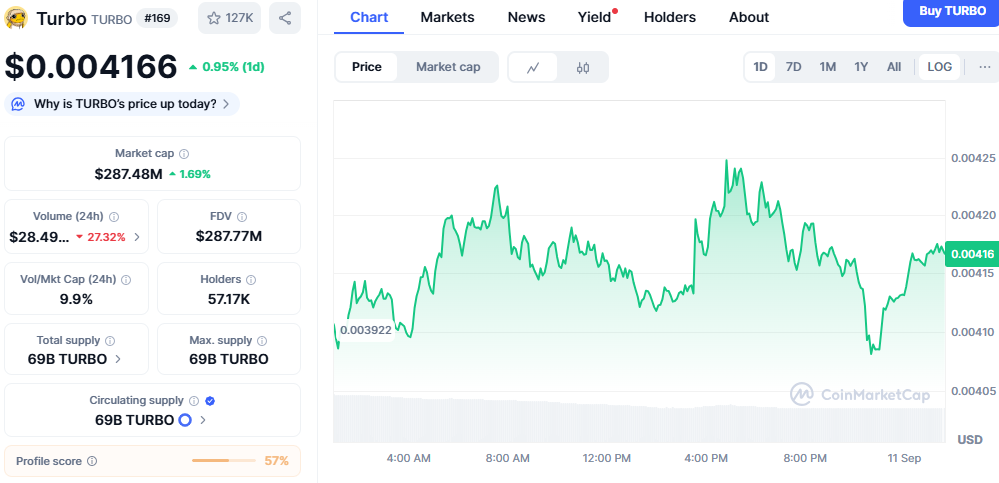Select the Price chart toggle
The height and width of the screenshot is (483, 999).
(x=366, y=67)
